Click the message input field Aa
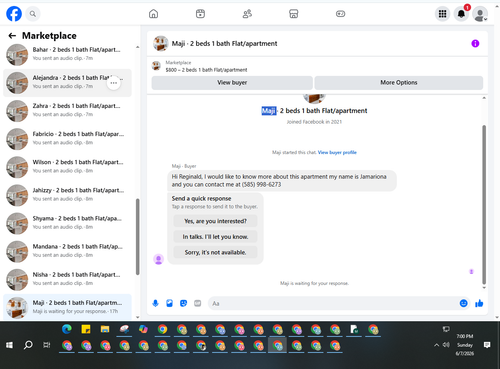Viewport: 500px width, 369px height. point(333,303)
